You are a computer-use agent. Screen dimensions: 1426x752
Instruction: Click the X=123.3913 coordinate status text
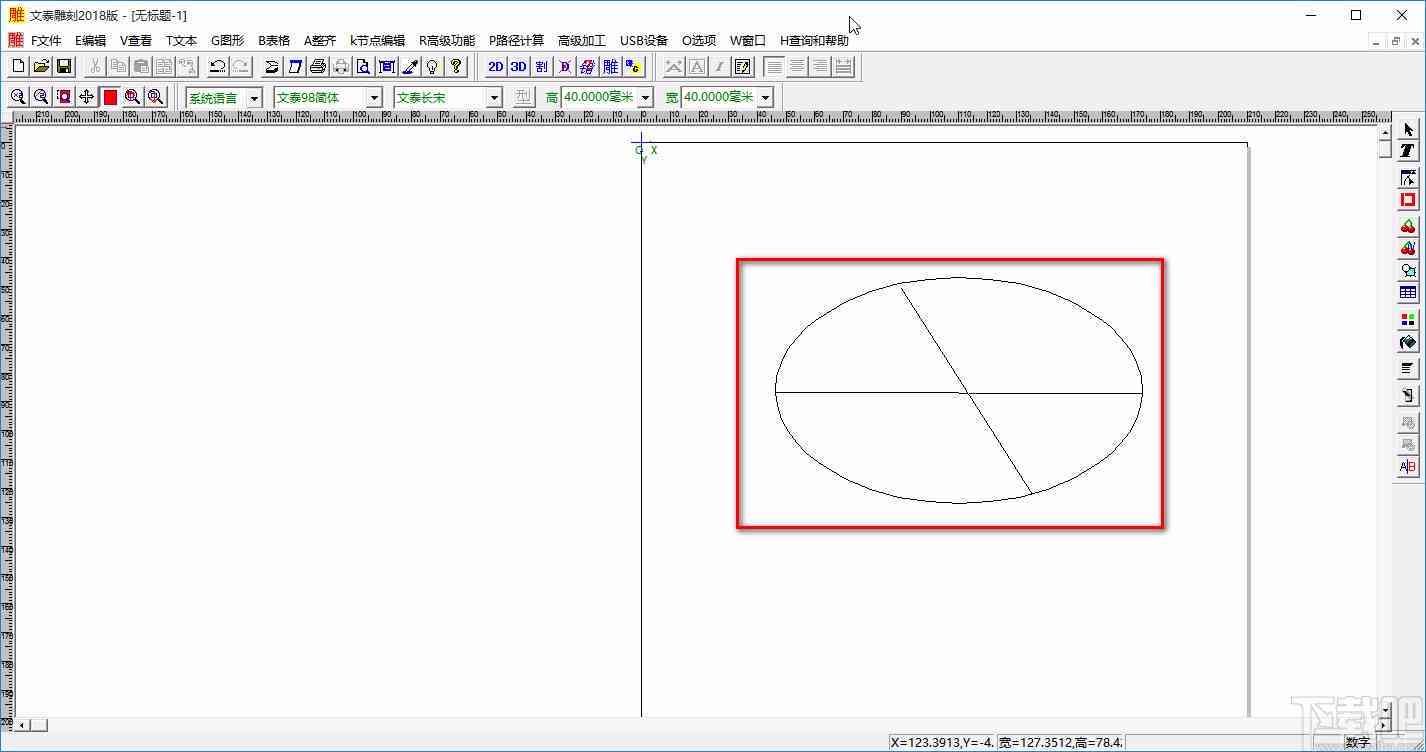[943, 743]
